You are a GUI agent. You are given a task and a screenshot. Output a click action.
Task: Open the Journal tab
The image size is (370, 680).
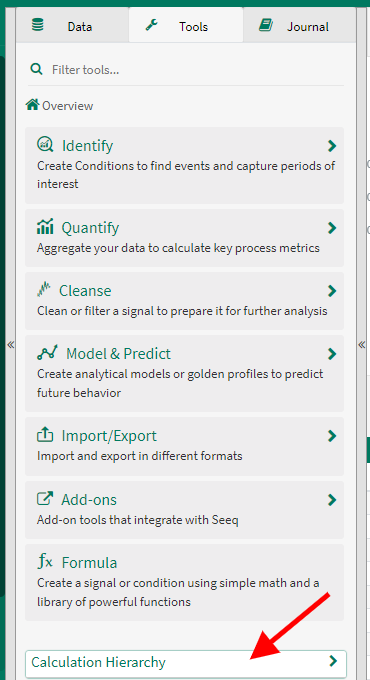click(299, 26)
